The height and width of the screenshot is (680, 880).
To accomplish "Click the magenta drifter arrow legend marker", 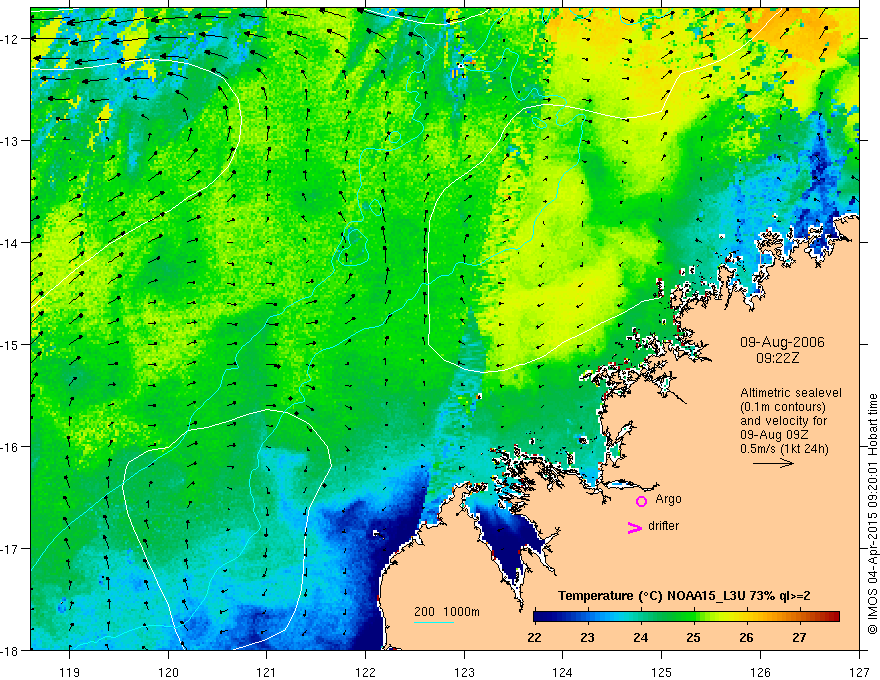I will [634, 527].
